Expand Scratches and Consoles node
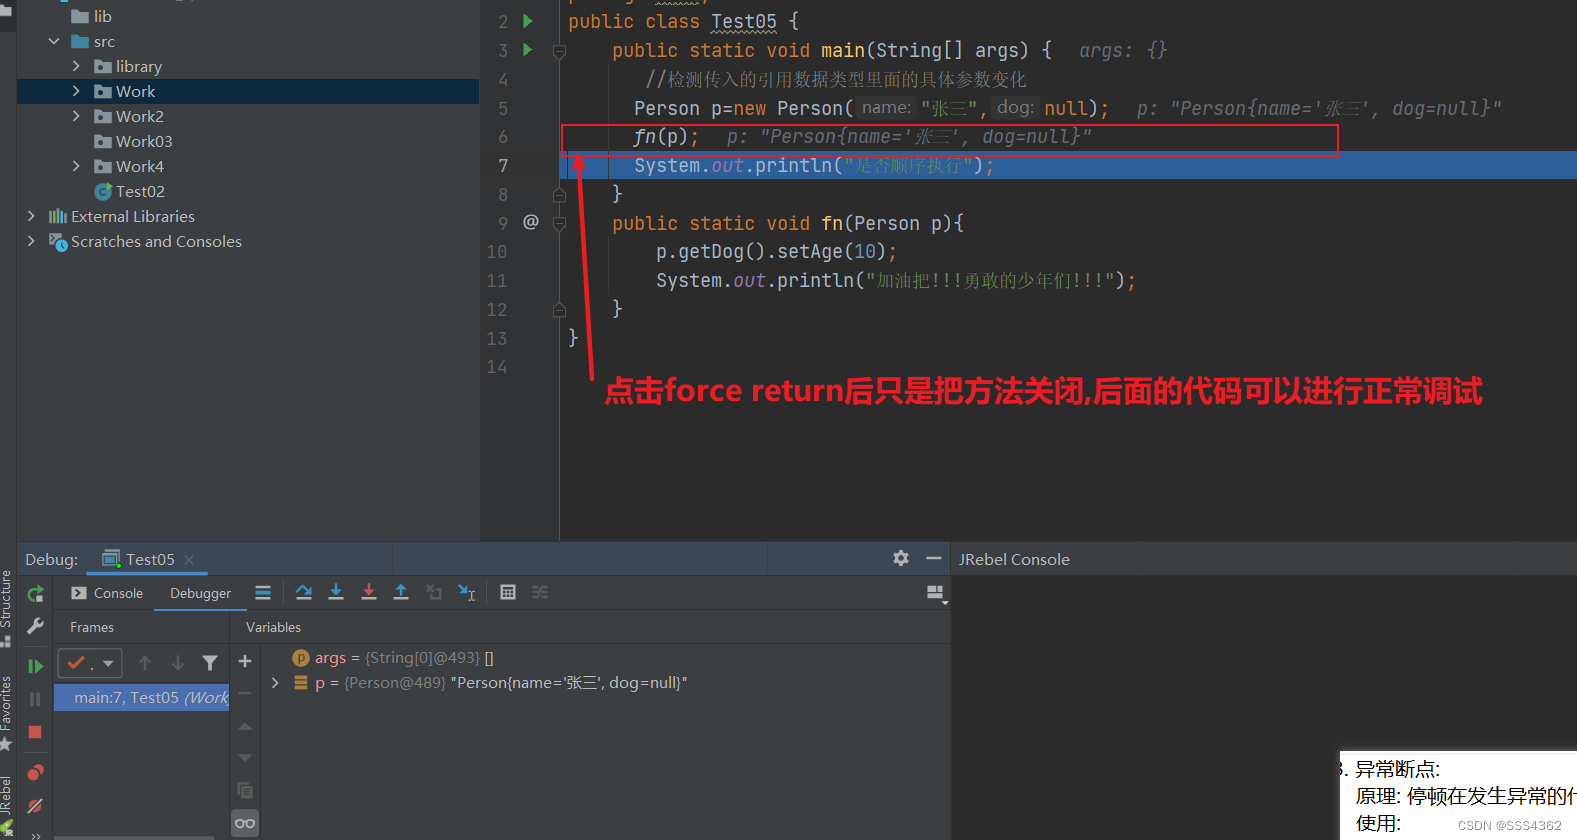The width and height of the screenshot is (1577, 840). click(31, 241)
